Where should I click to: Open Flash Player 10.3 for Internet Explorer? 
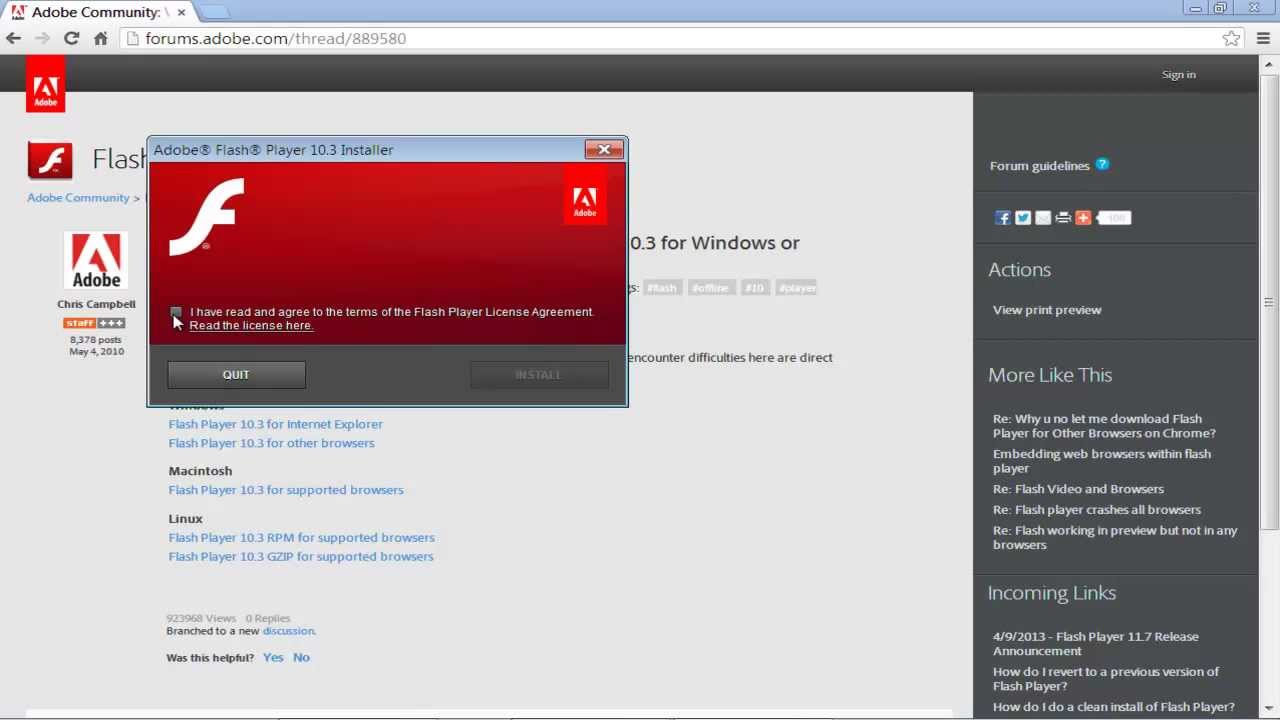click(x=276, y=424)
